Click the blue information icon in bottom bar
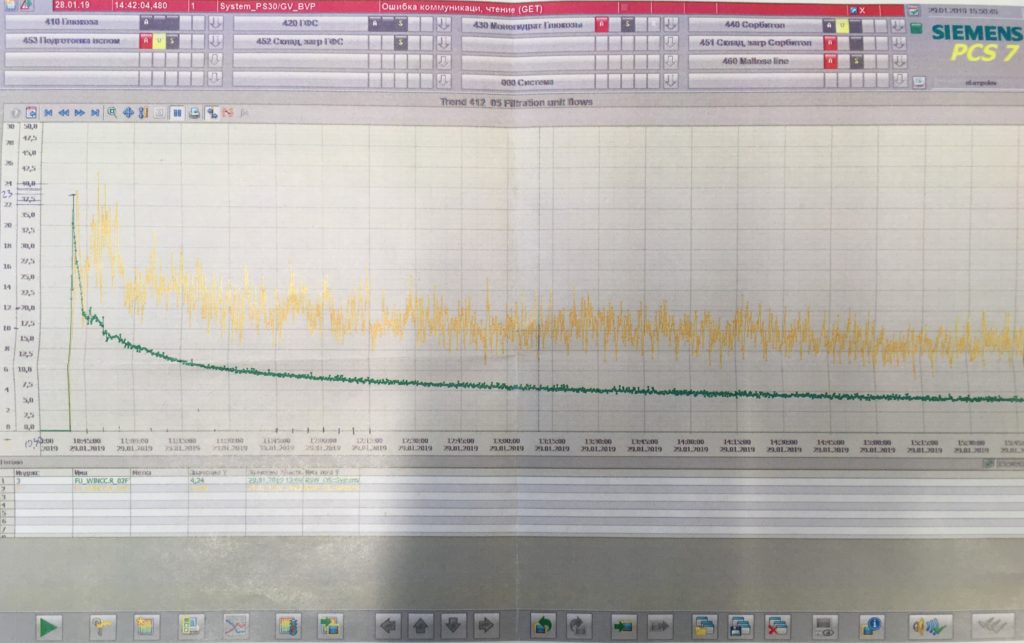This screenshot has height=643, width=1024. (872, 627)
